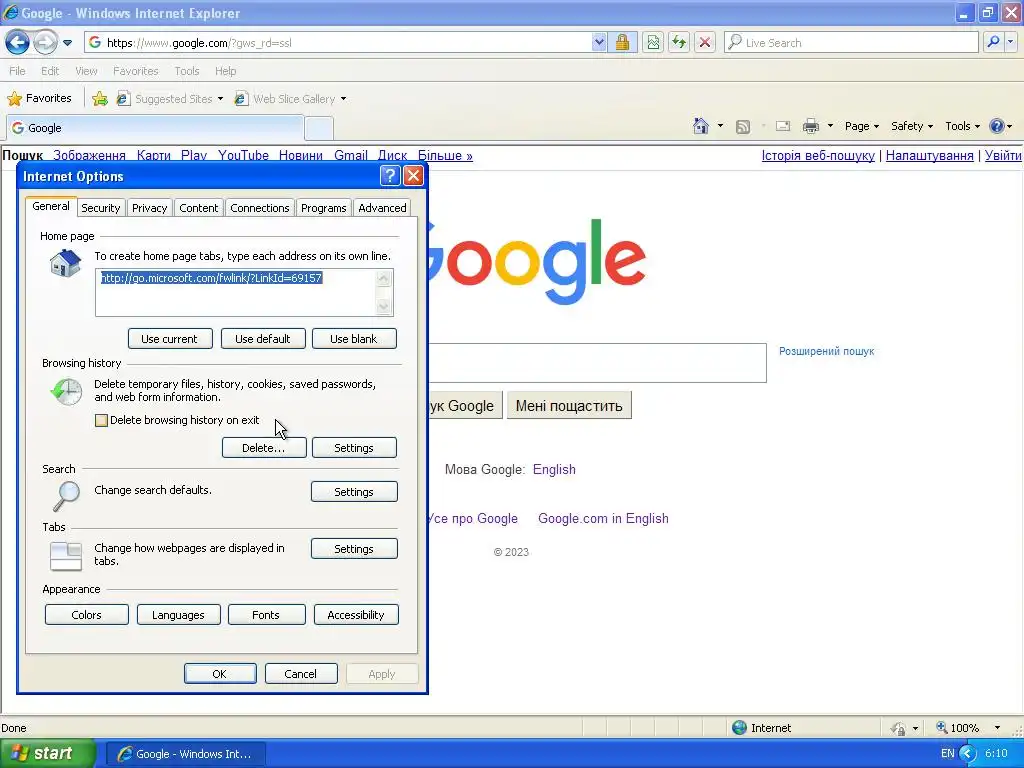1024x768 pixels.
Task: Click the Back navigation arrow
Action: tap(18, 42)
